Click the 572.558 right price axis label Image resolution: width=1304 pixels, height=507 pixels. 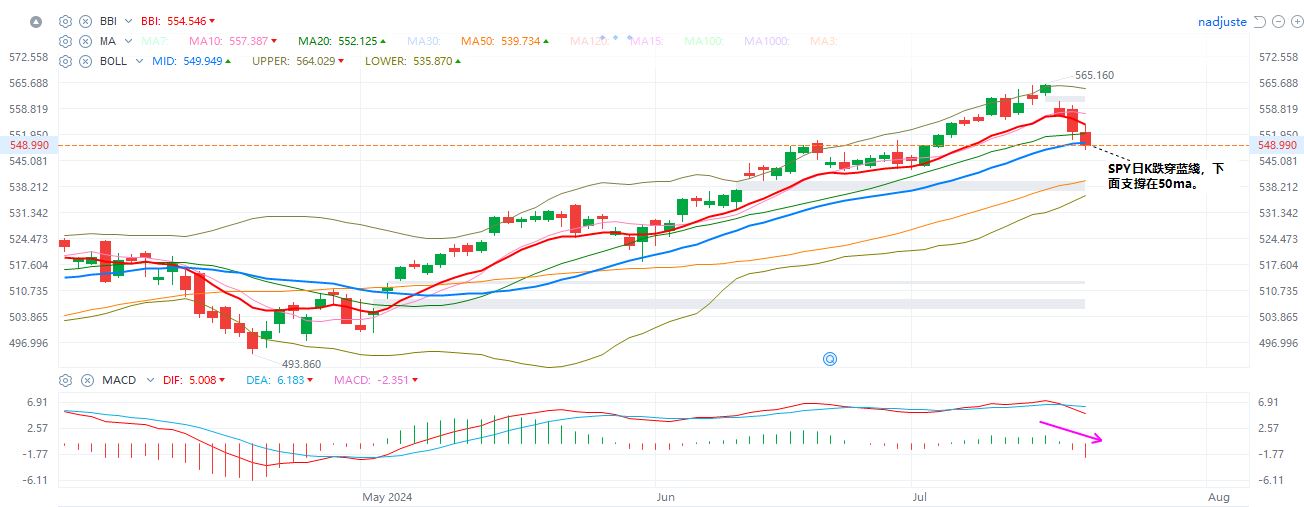pos(1277,57)
